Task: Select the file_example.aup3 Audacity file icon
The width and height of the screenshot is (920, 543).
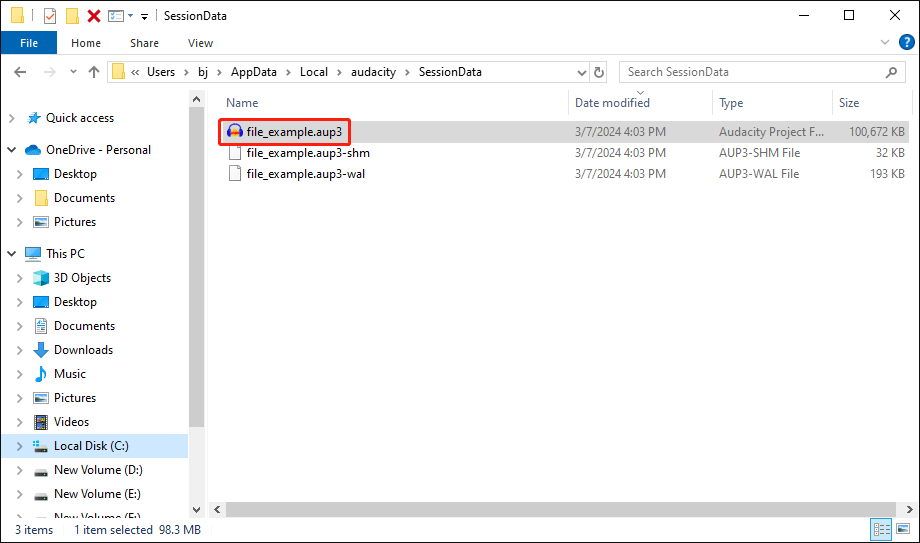Action: (x=235, y=131)
